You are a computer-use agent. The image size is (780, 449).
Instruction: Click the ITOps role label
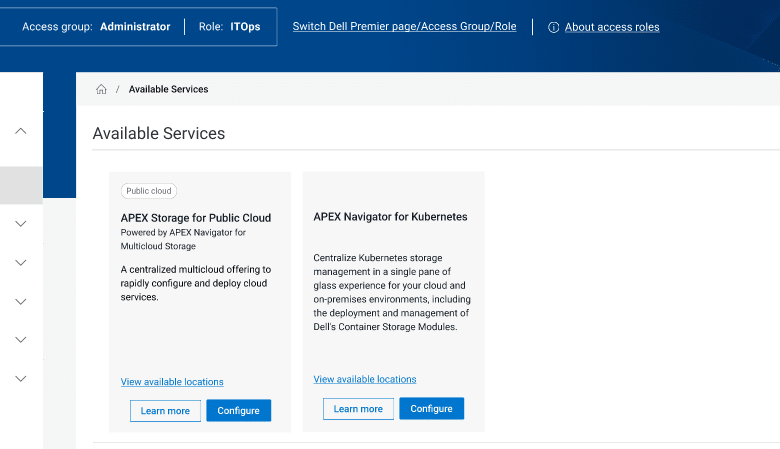245,26
